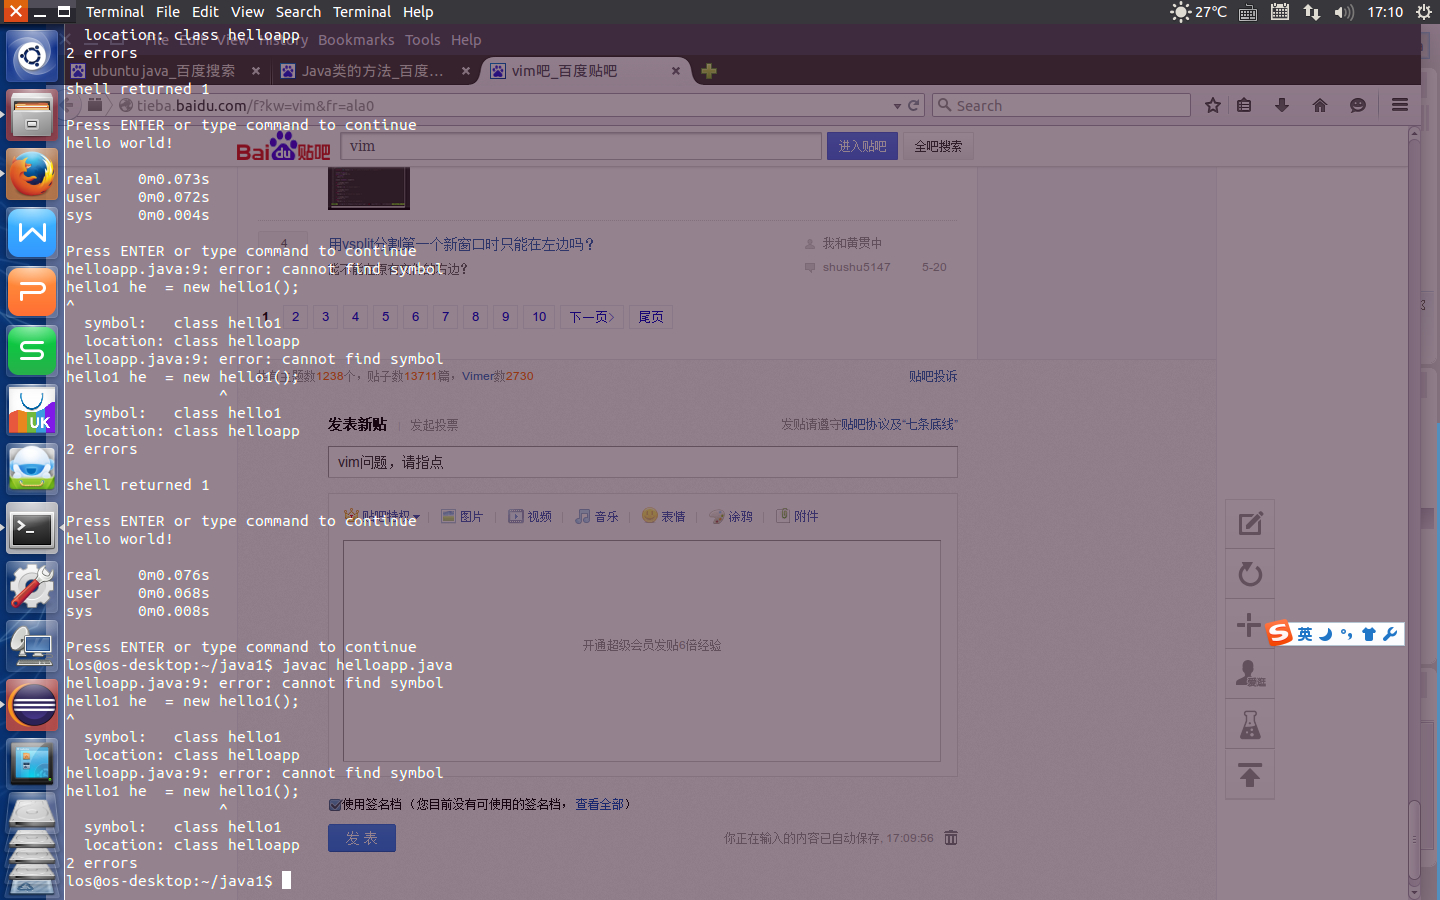Toggle Sogou moon half-width mode
The image size is (1440, 900).
pyautogui.click(x=1326, y=634)
